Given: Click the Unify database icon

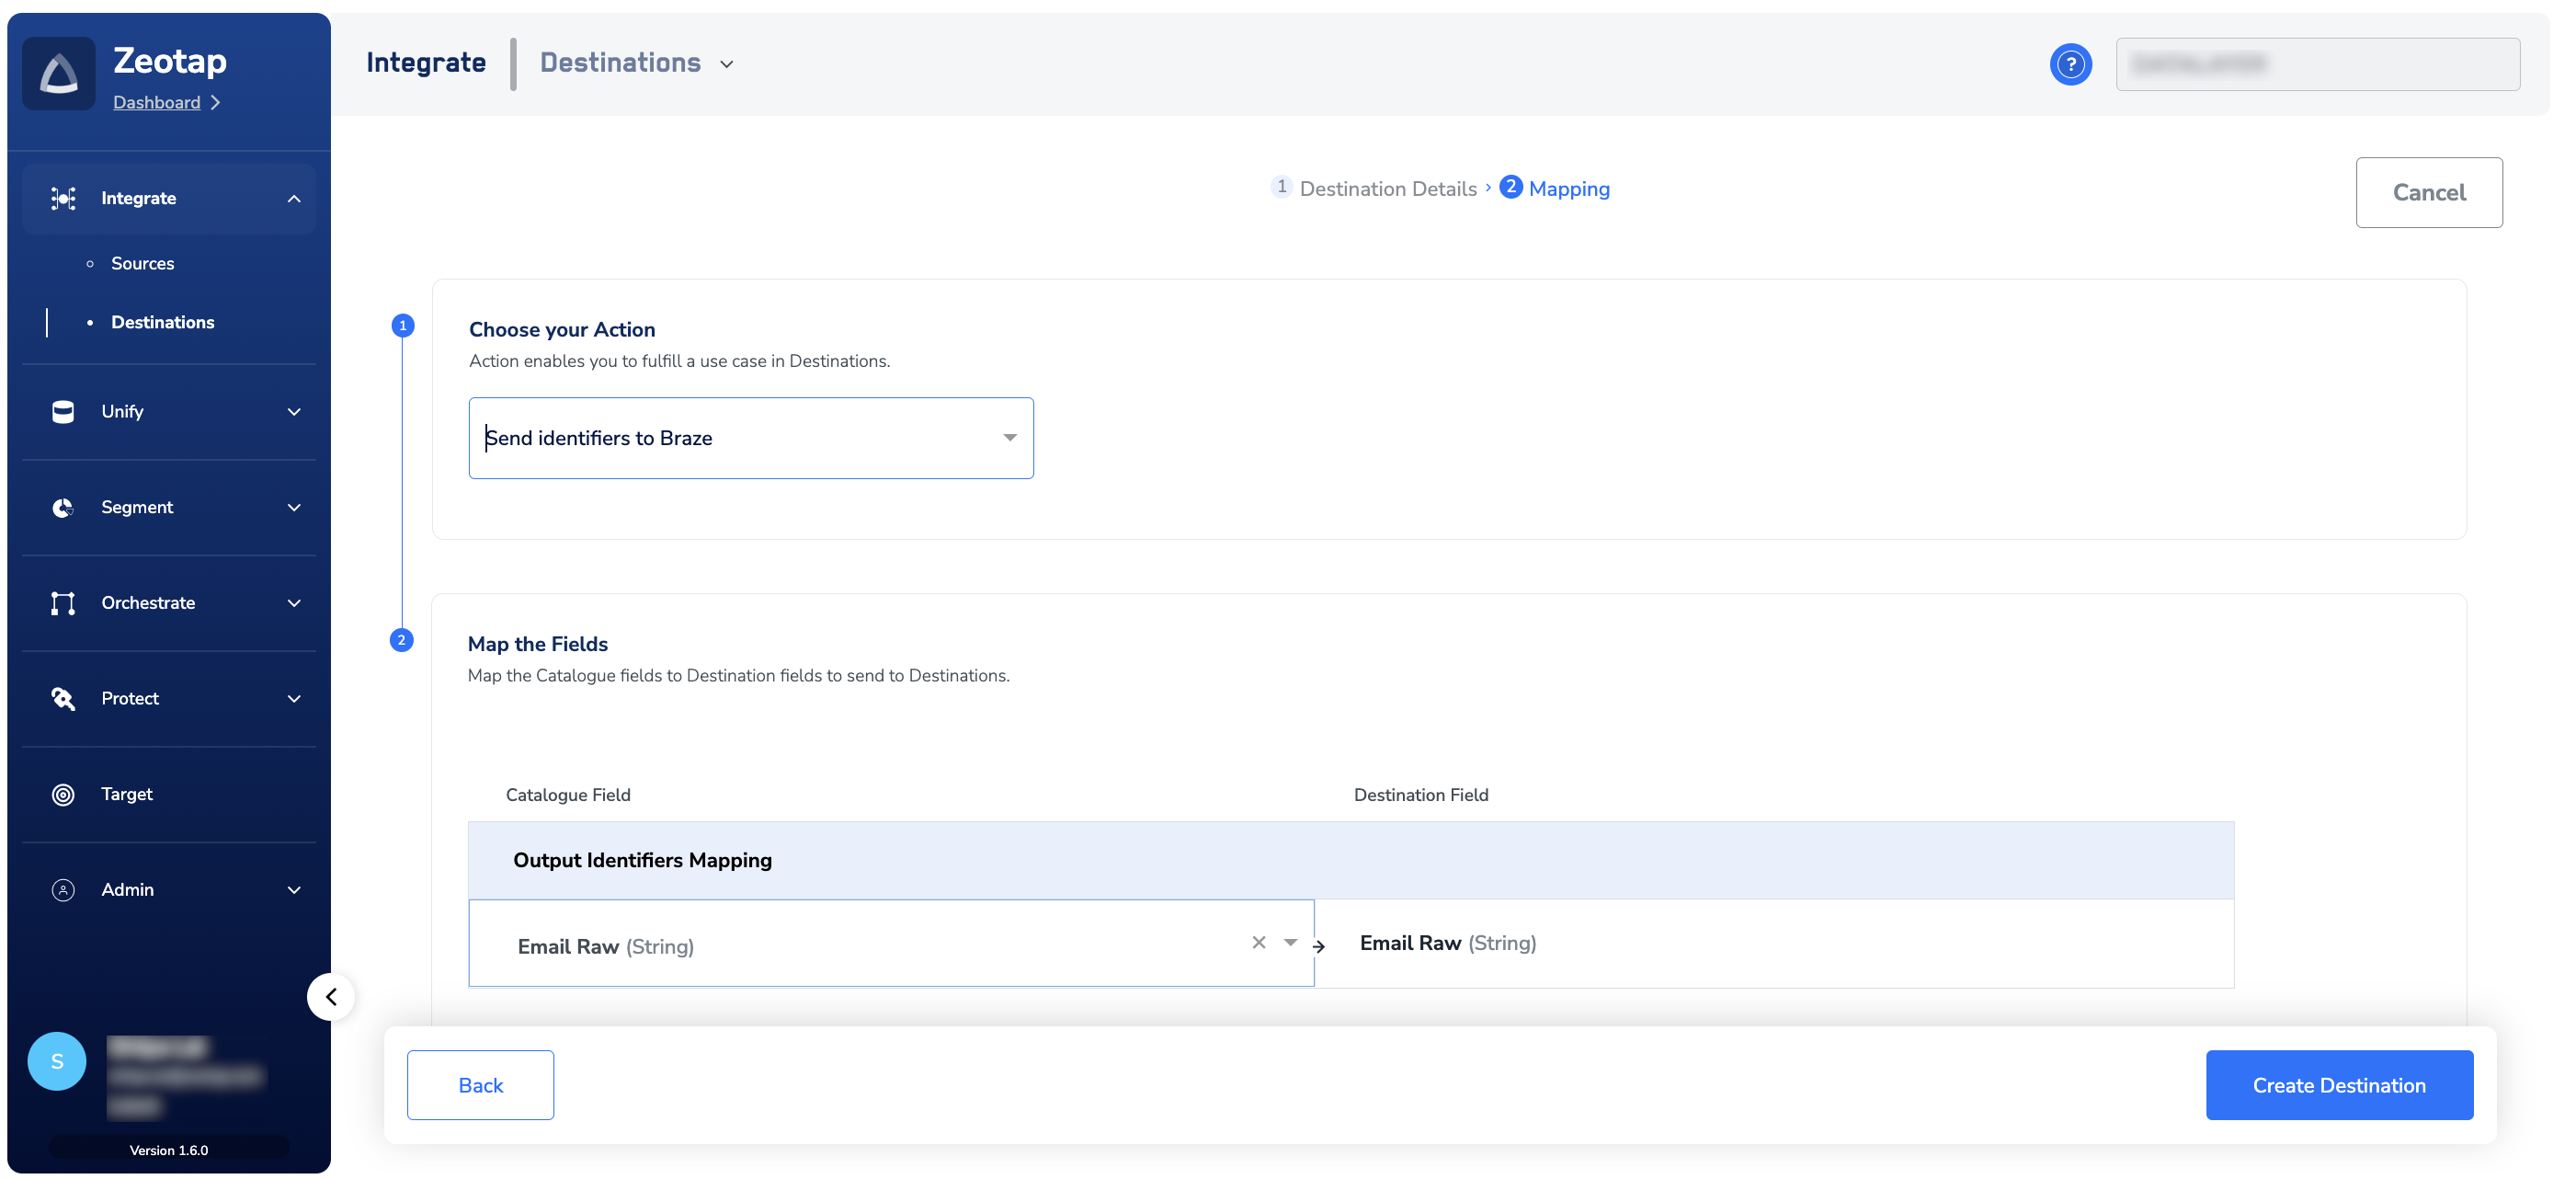Looking at the screenshot, I should coord(63,412).
